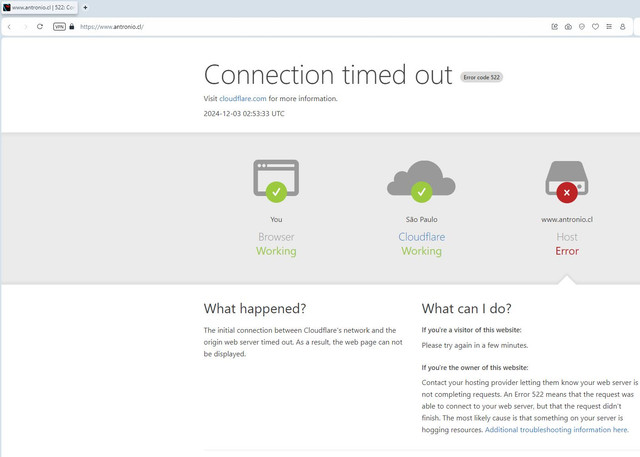Click the gray Host label

pyautogui.click(x=567, y=237)
